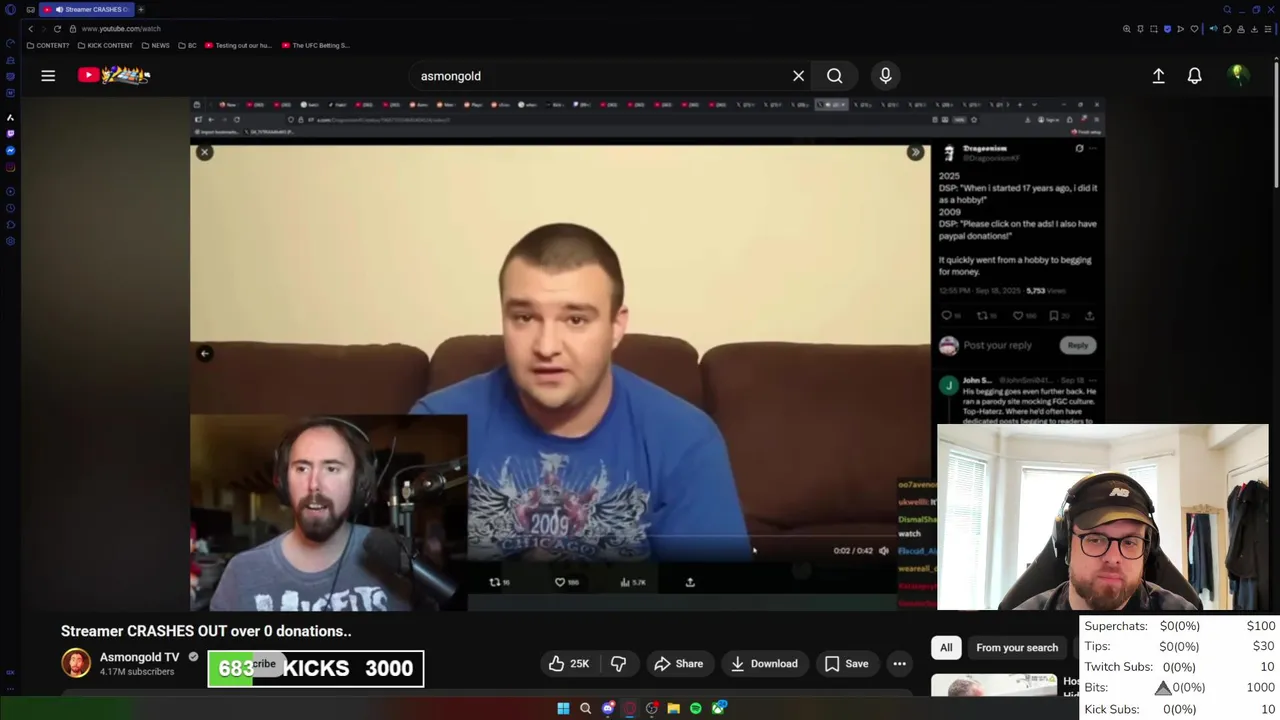Open Xbox app from taskbar

718,708
